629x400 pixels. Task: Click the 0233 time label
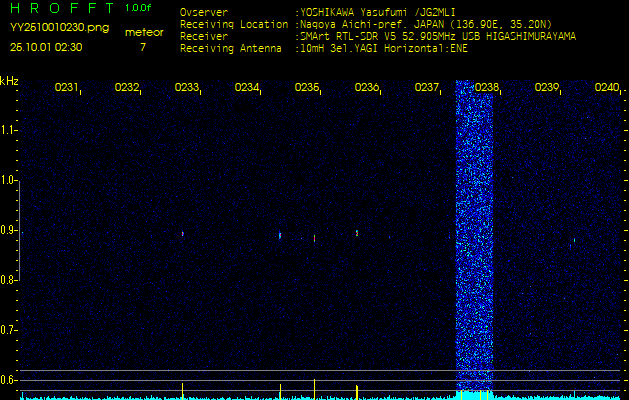point(187,88)
